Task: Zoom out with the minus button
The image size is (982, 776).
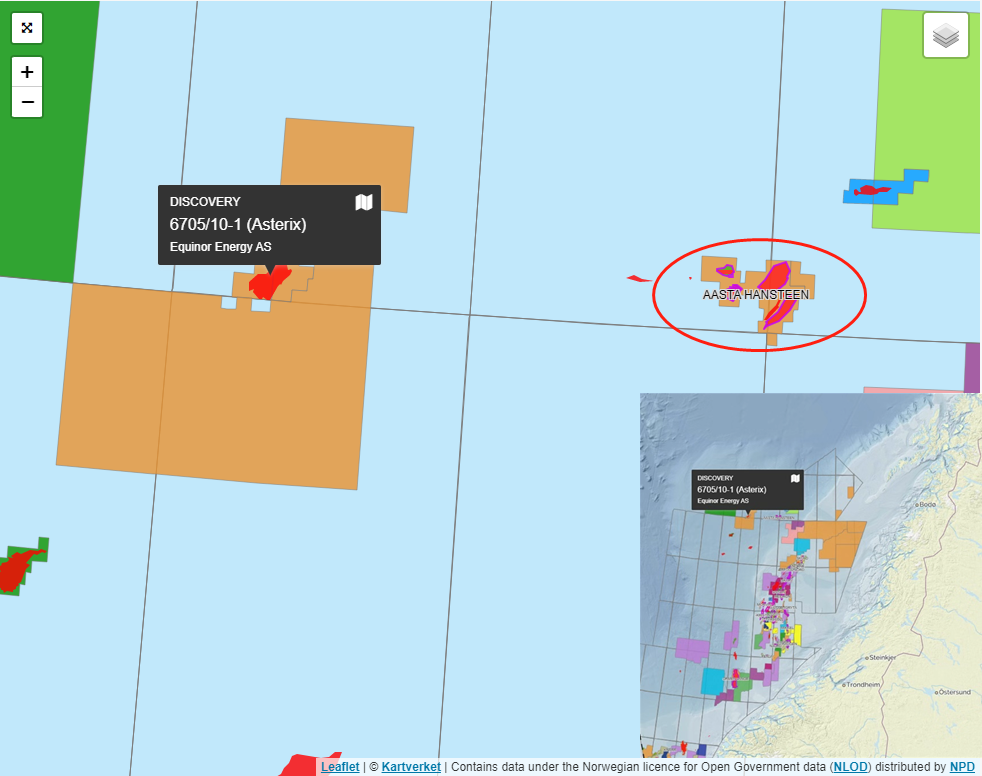Action: [27, 102]
